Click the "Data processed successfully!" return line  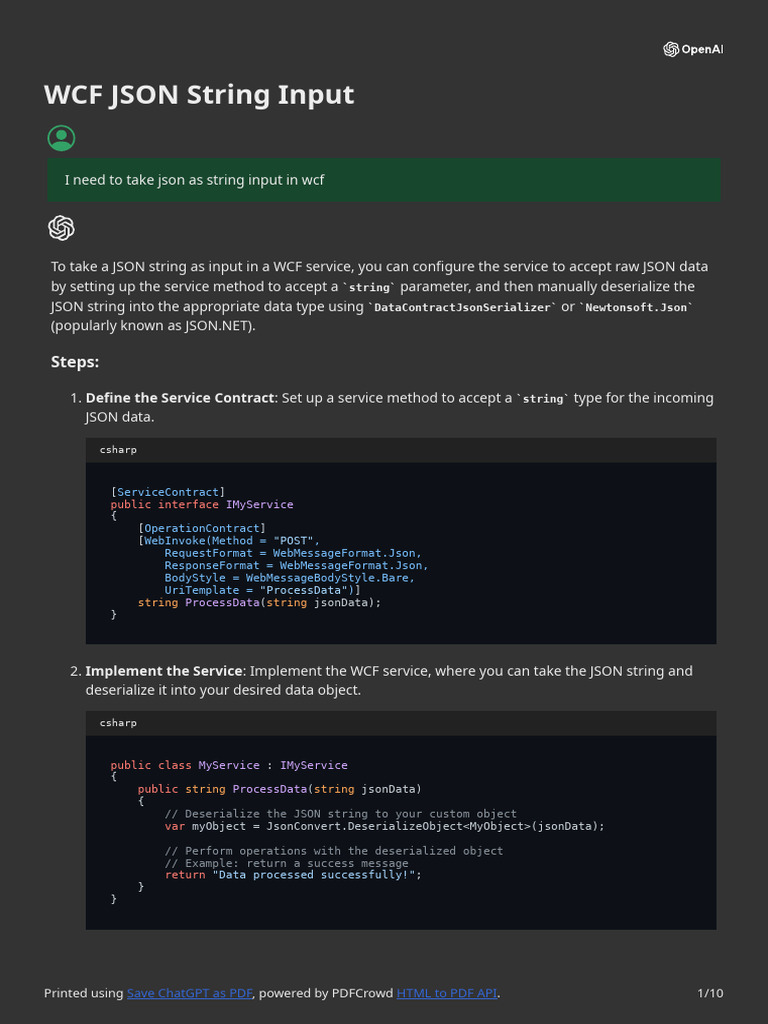click(293, 875)
